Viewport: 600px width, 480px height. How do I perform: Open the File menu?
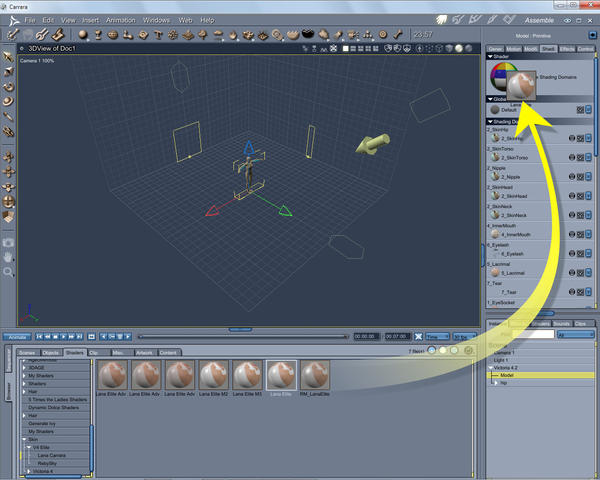point(30,20)
